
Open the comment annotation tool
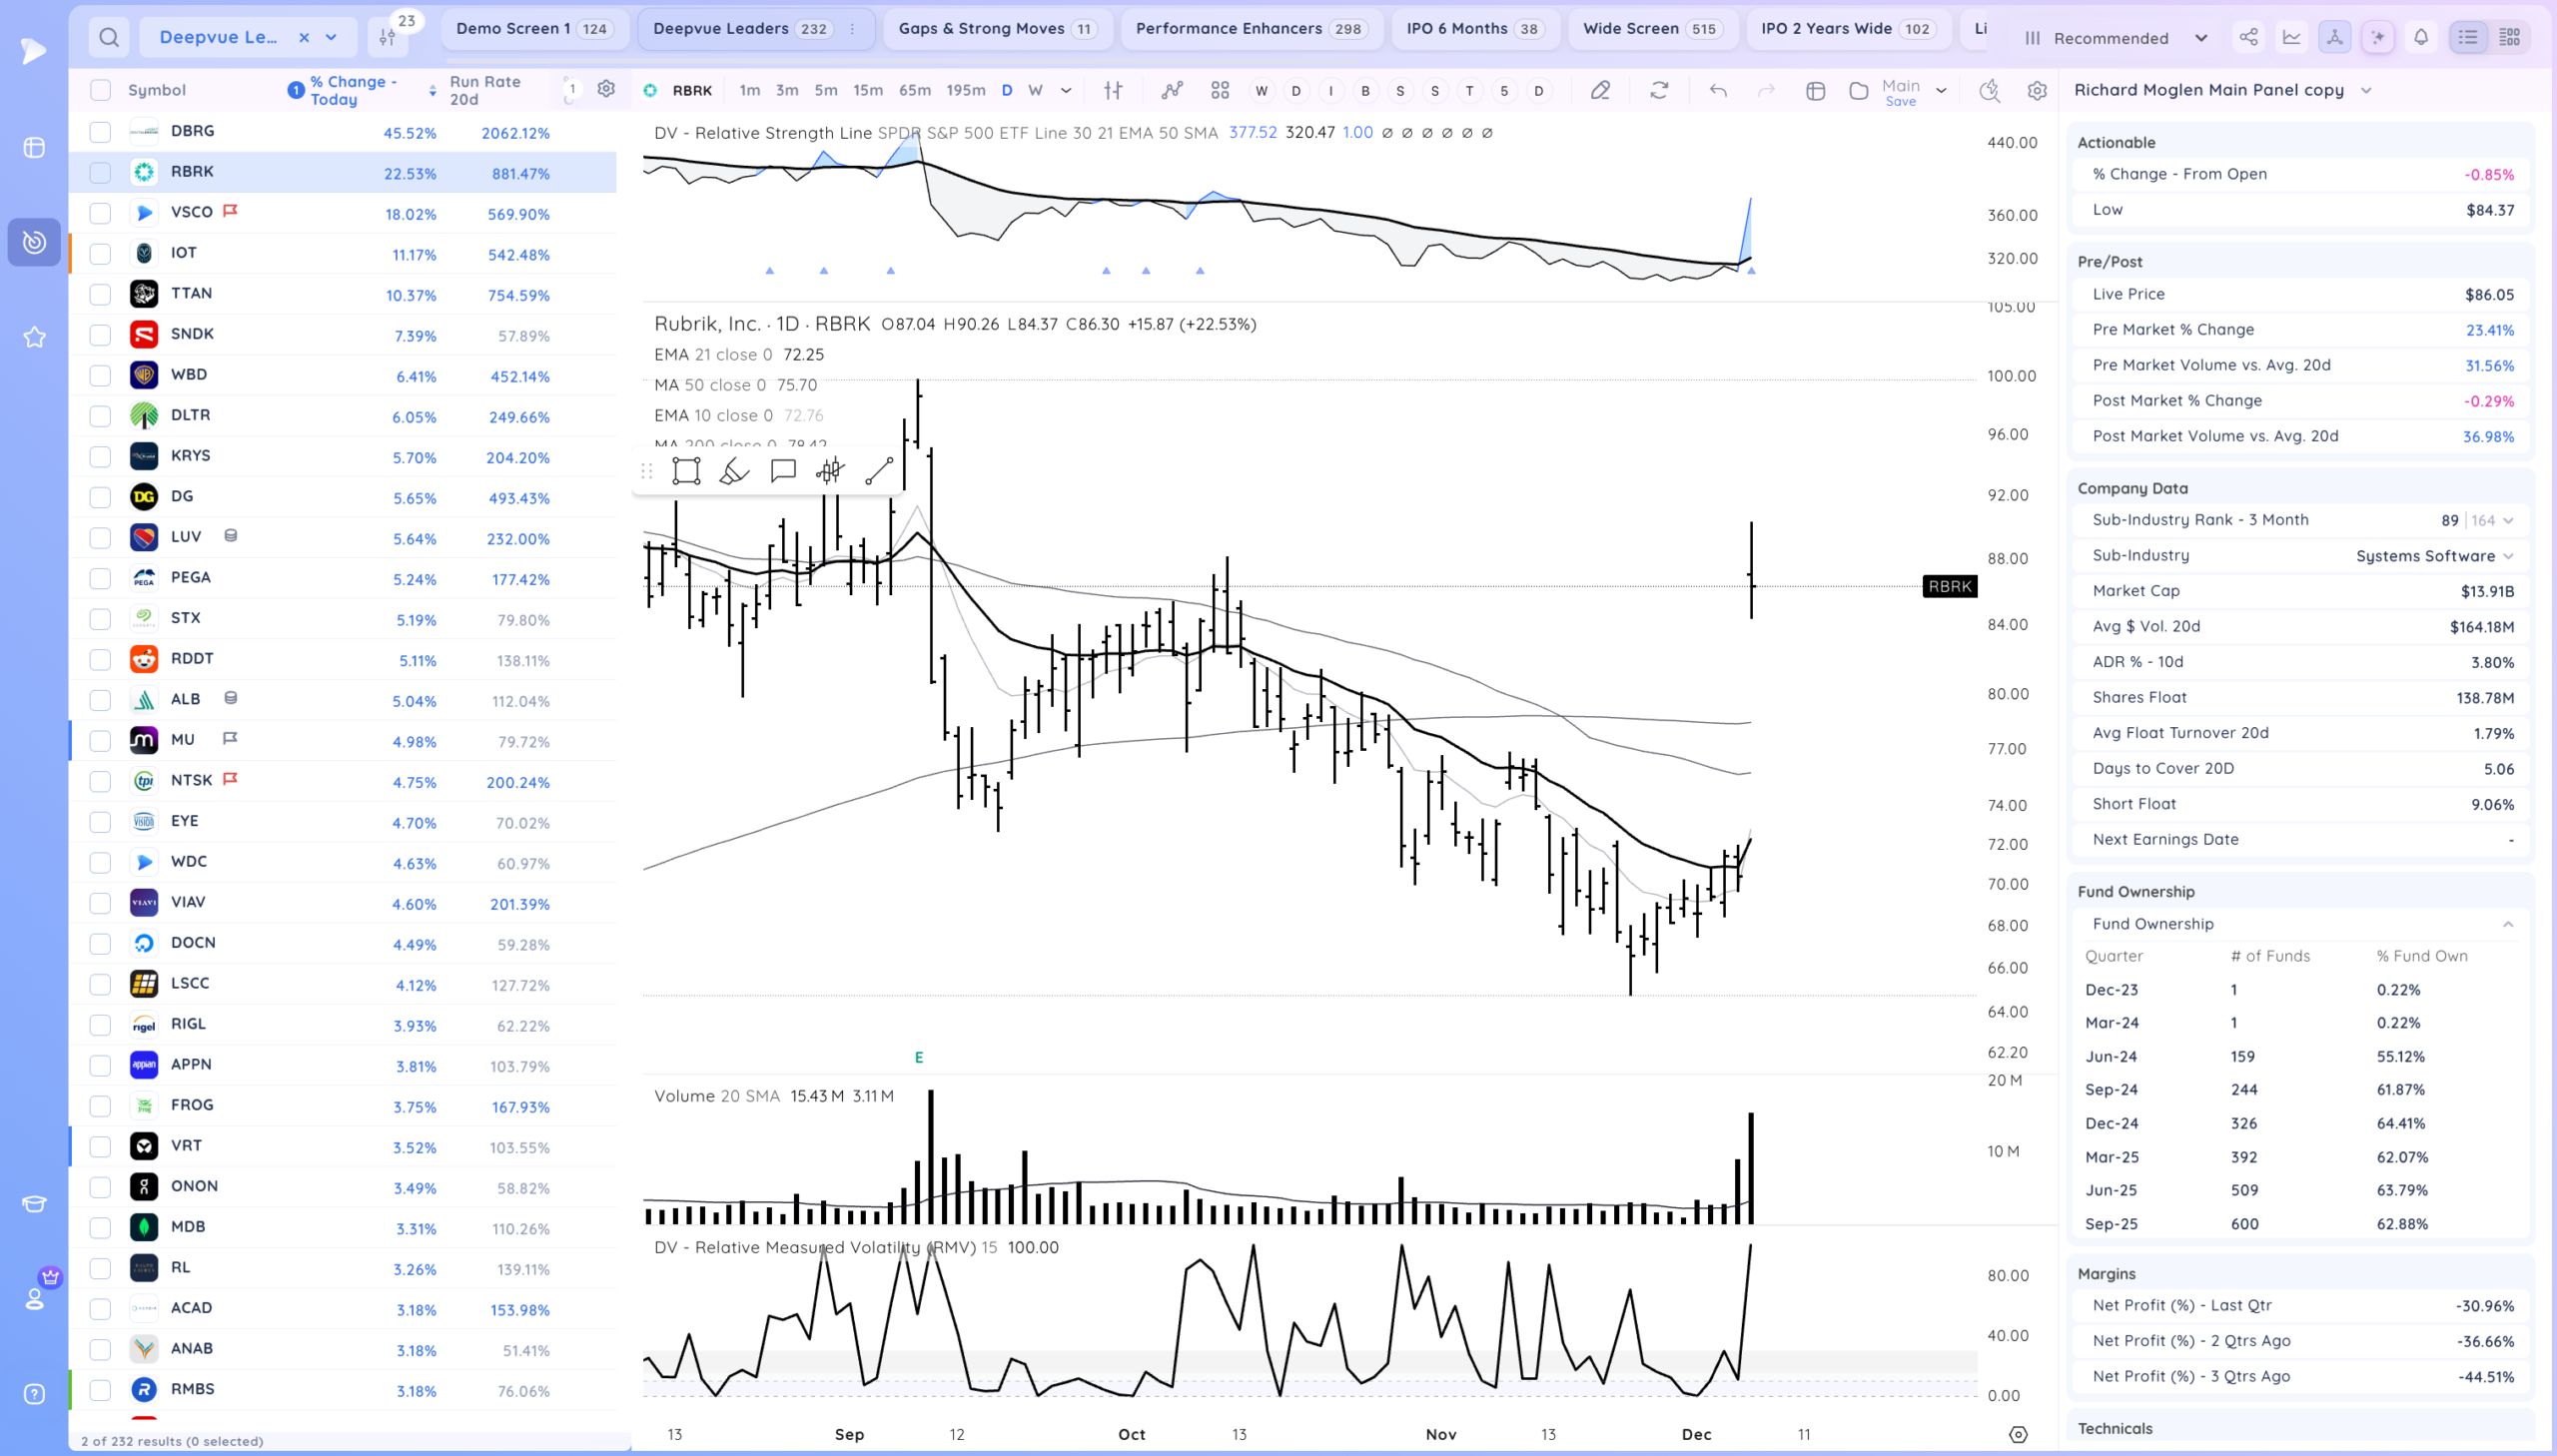[x=783, y=471]
